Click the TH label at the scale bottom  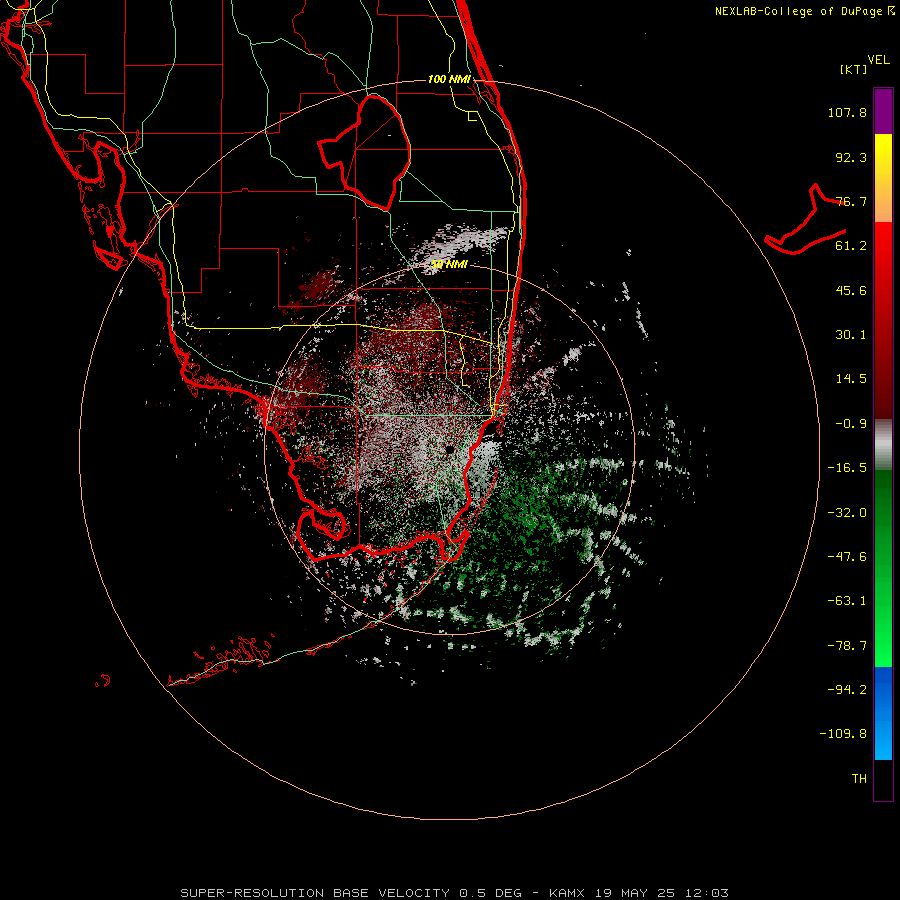tap(859, 779)
